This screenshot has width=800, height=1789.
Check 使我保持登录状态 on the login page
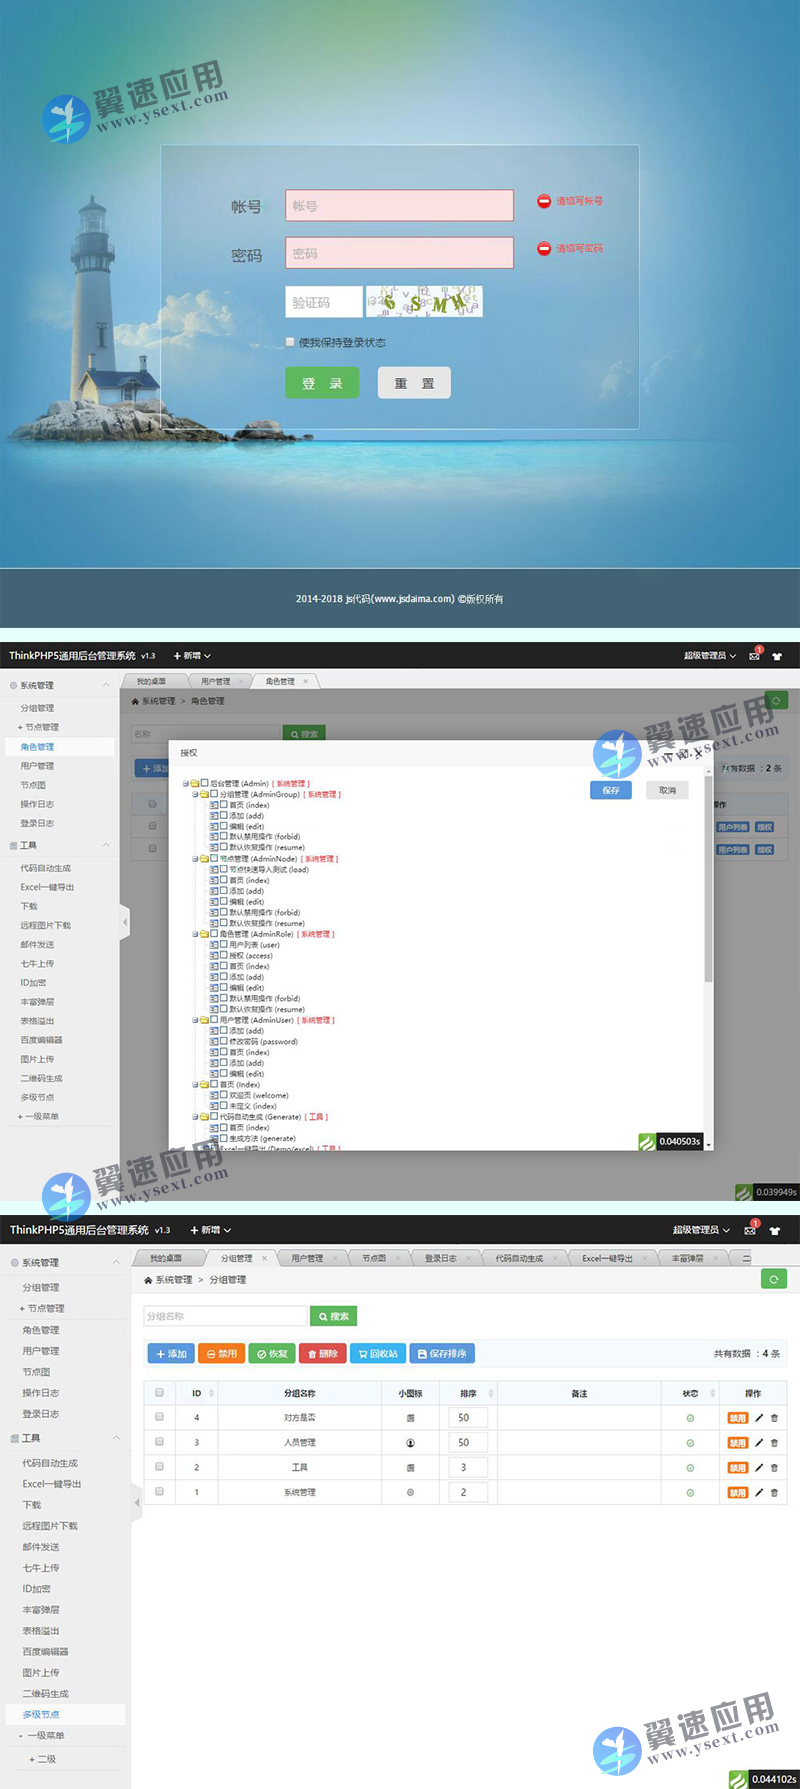point(290,342)
